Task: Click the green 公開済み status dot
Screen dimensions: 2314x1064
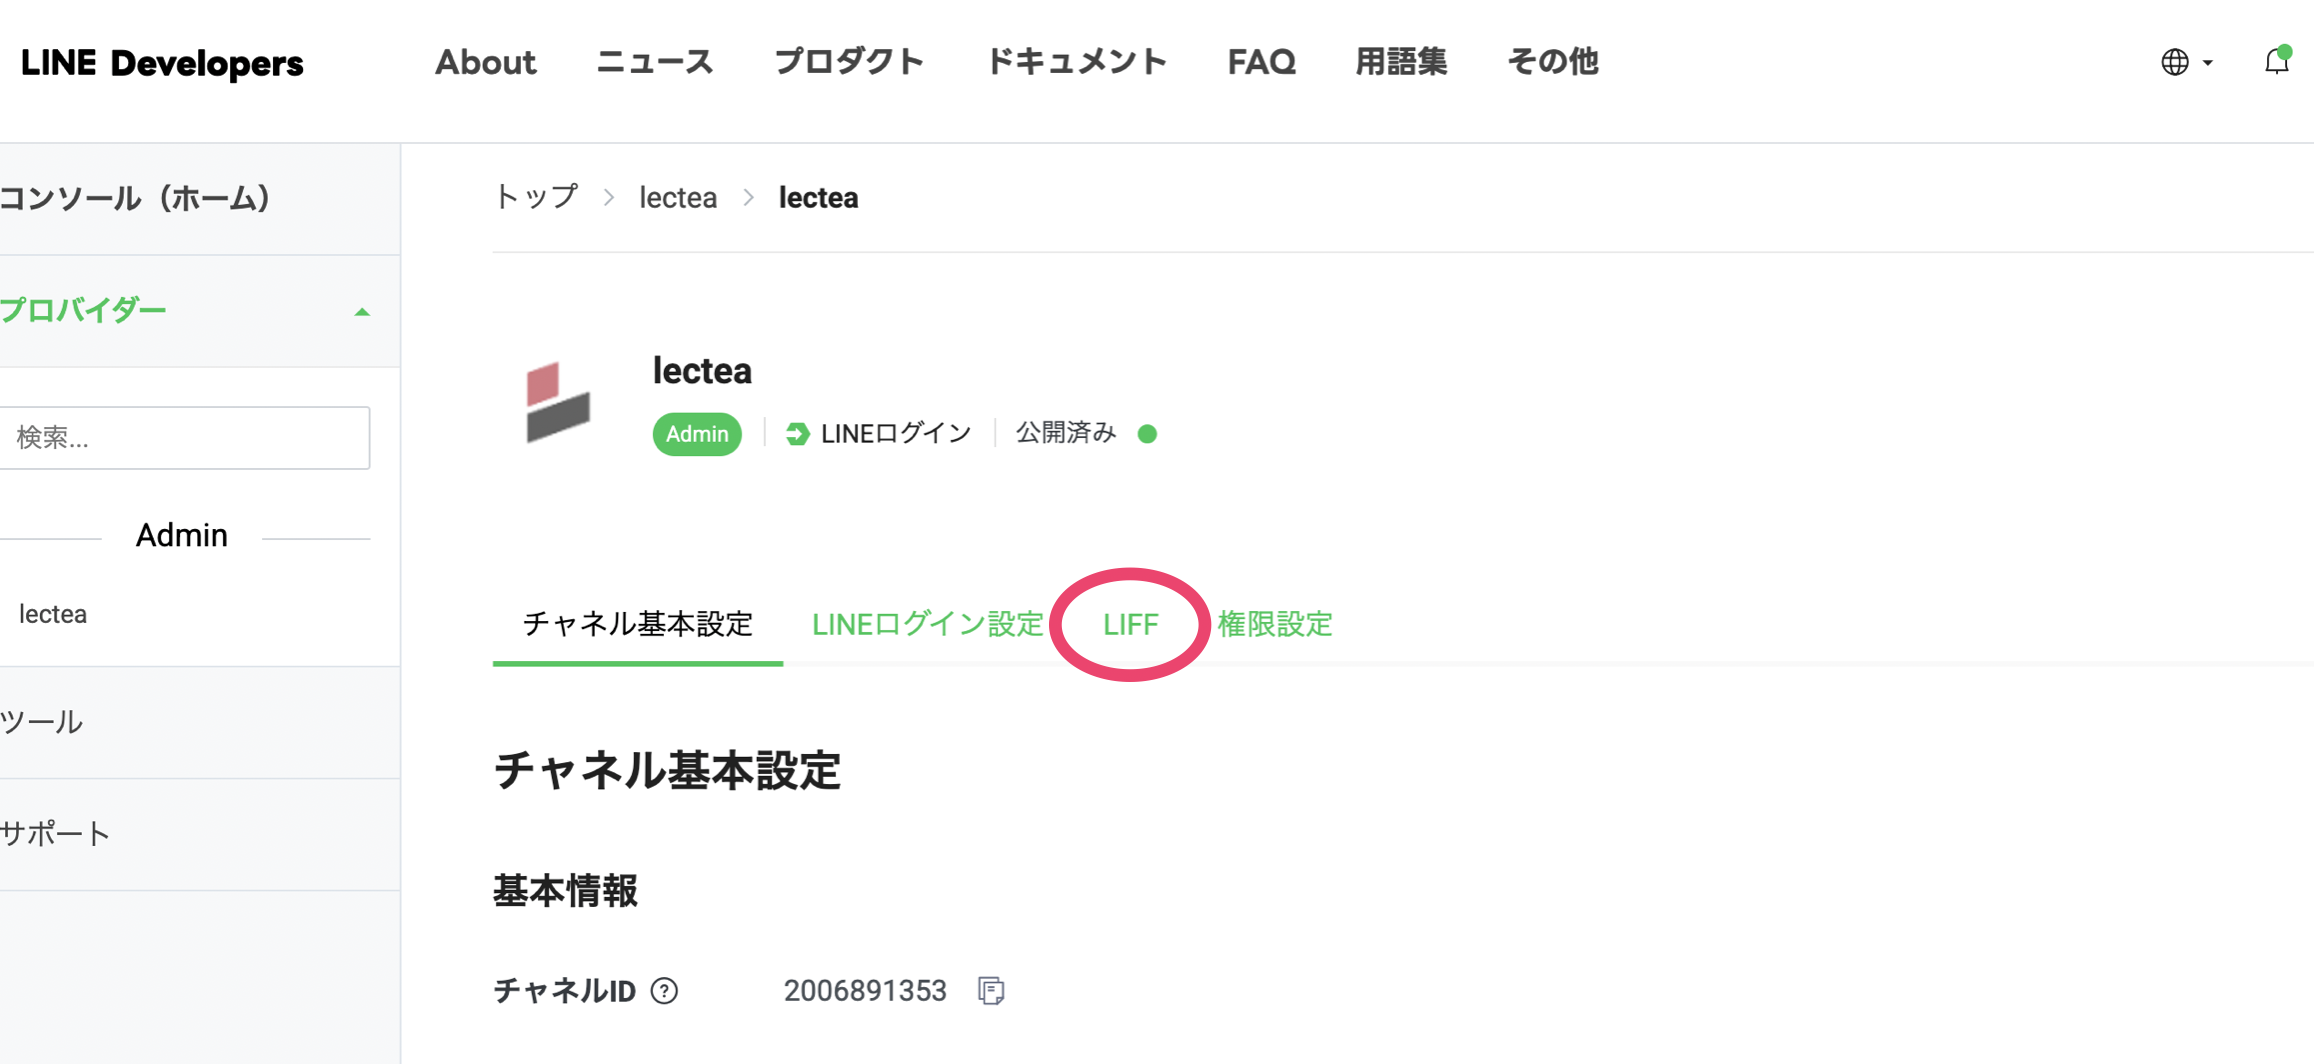Action: click(x=1147, y=434)
